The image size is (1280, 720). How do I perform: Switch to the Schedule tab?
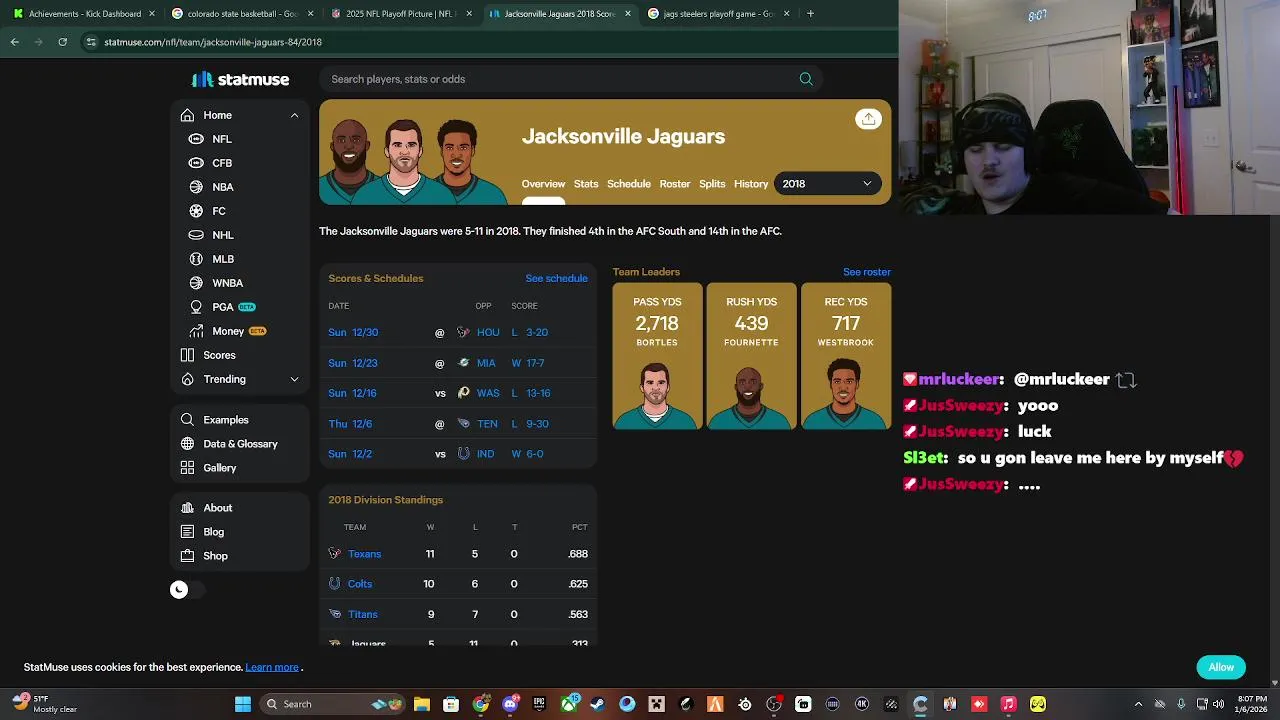pyautogui.click(x=629, y=184)
